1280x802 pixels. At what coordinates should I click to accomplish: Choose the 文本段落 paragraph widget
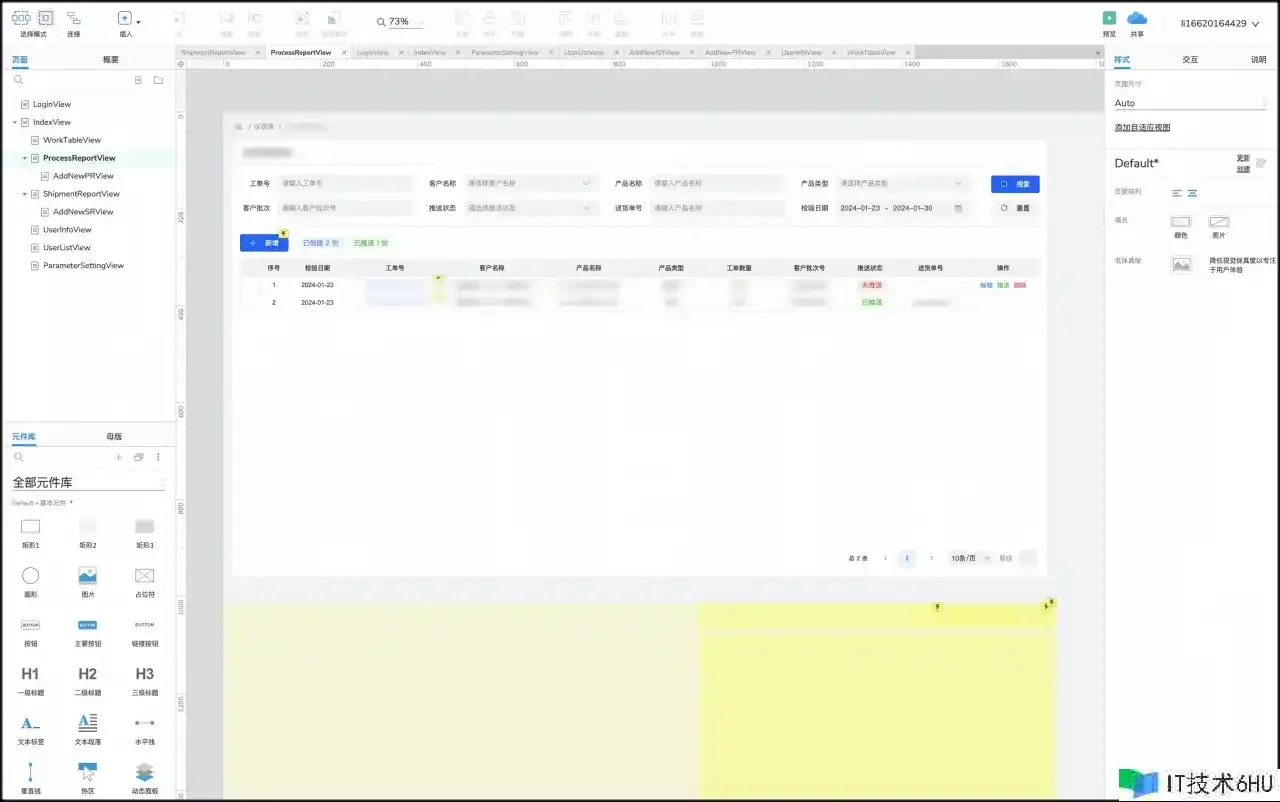point(87,723)
